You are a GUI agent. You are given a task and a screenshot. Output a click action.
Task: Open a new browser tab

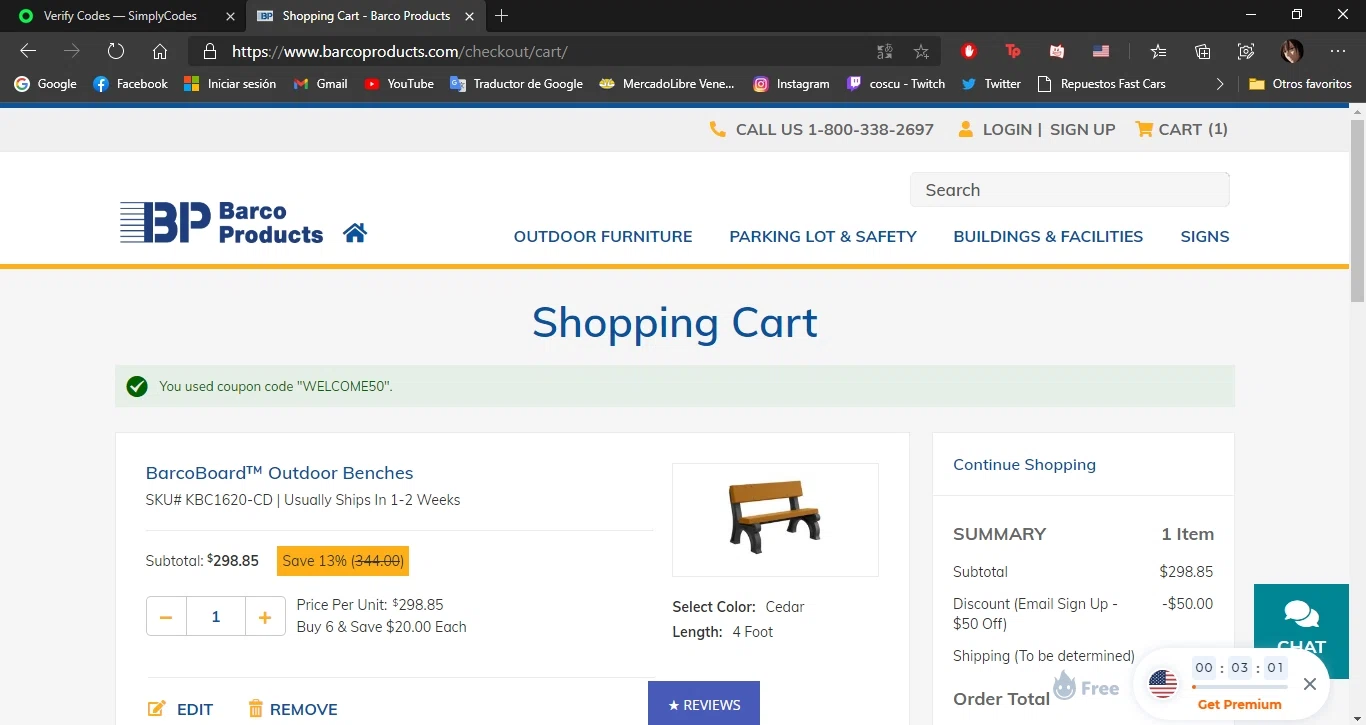pos(502,16)
